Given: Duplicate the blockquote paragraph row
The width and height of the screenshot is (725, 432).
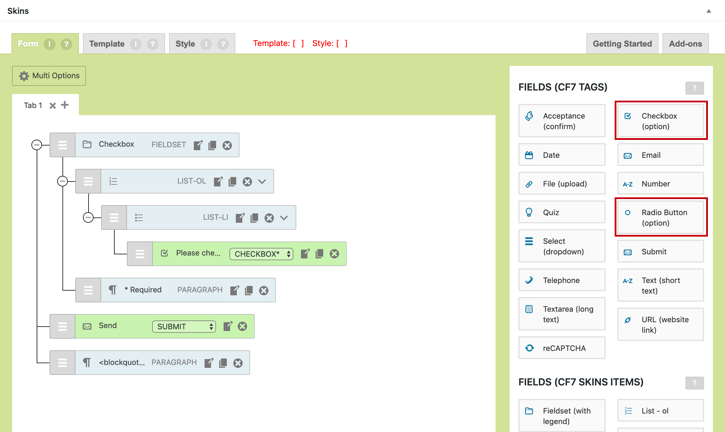Looking at the screenshot, I should (223, 363).
